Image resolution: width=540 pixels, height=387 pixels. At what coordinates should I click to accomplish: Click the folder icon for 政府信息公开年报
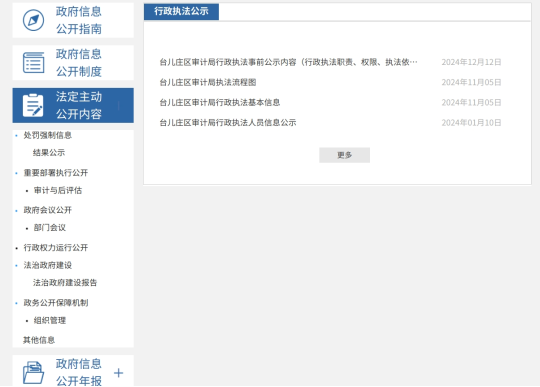[33, 373]
